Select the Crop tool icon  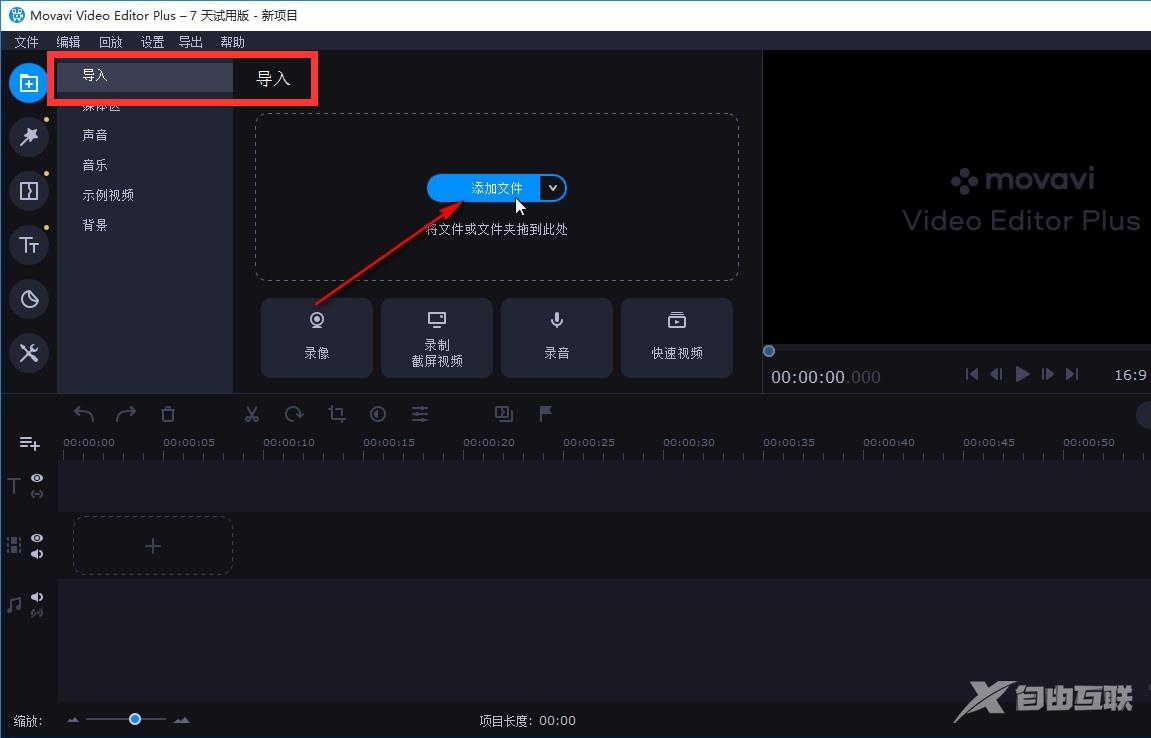(x=336, y=414)
